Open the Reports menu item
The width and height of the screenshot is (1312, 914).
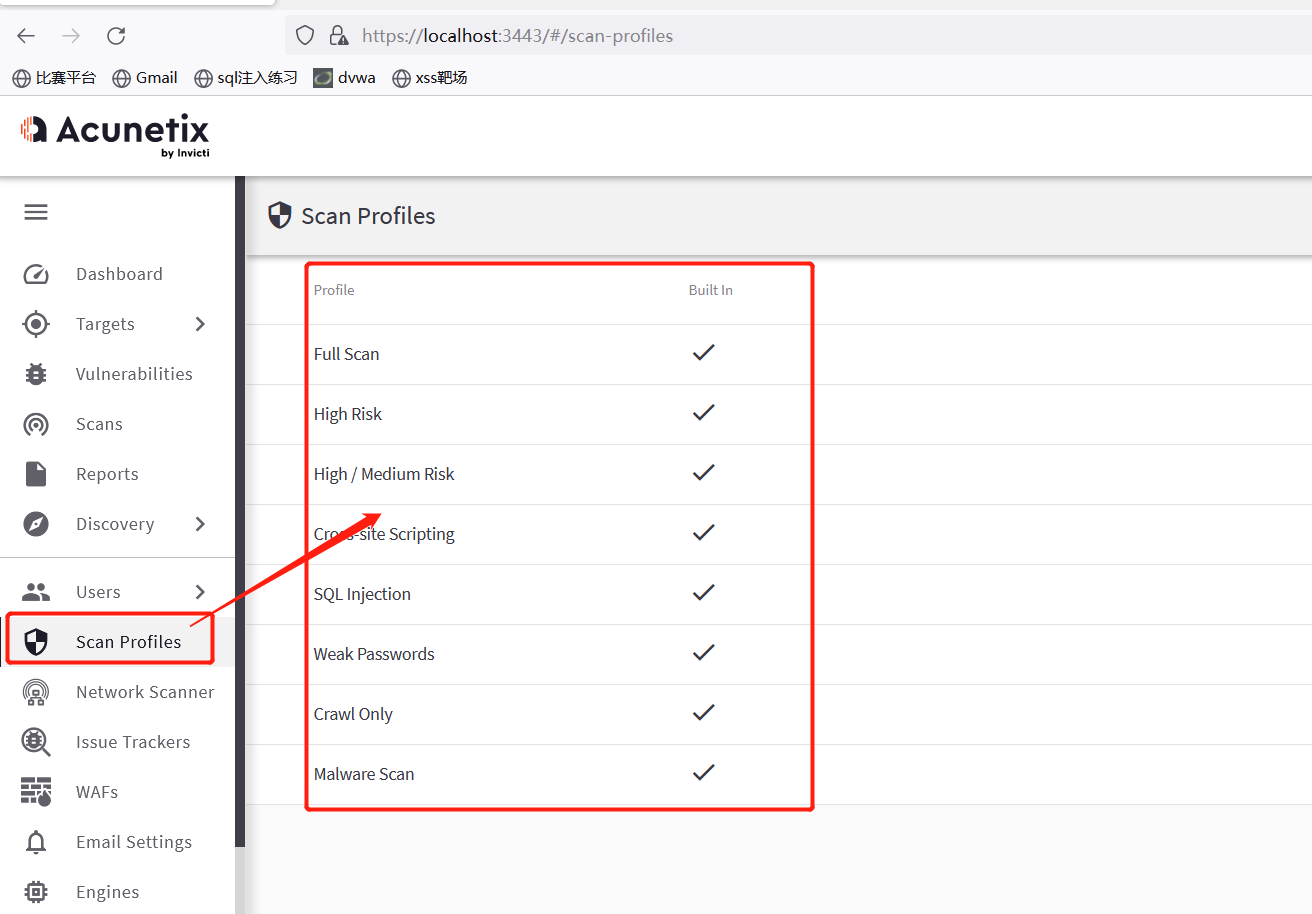tap(107, 474)
